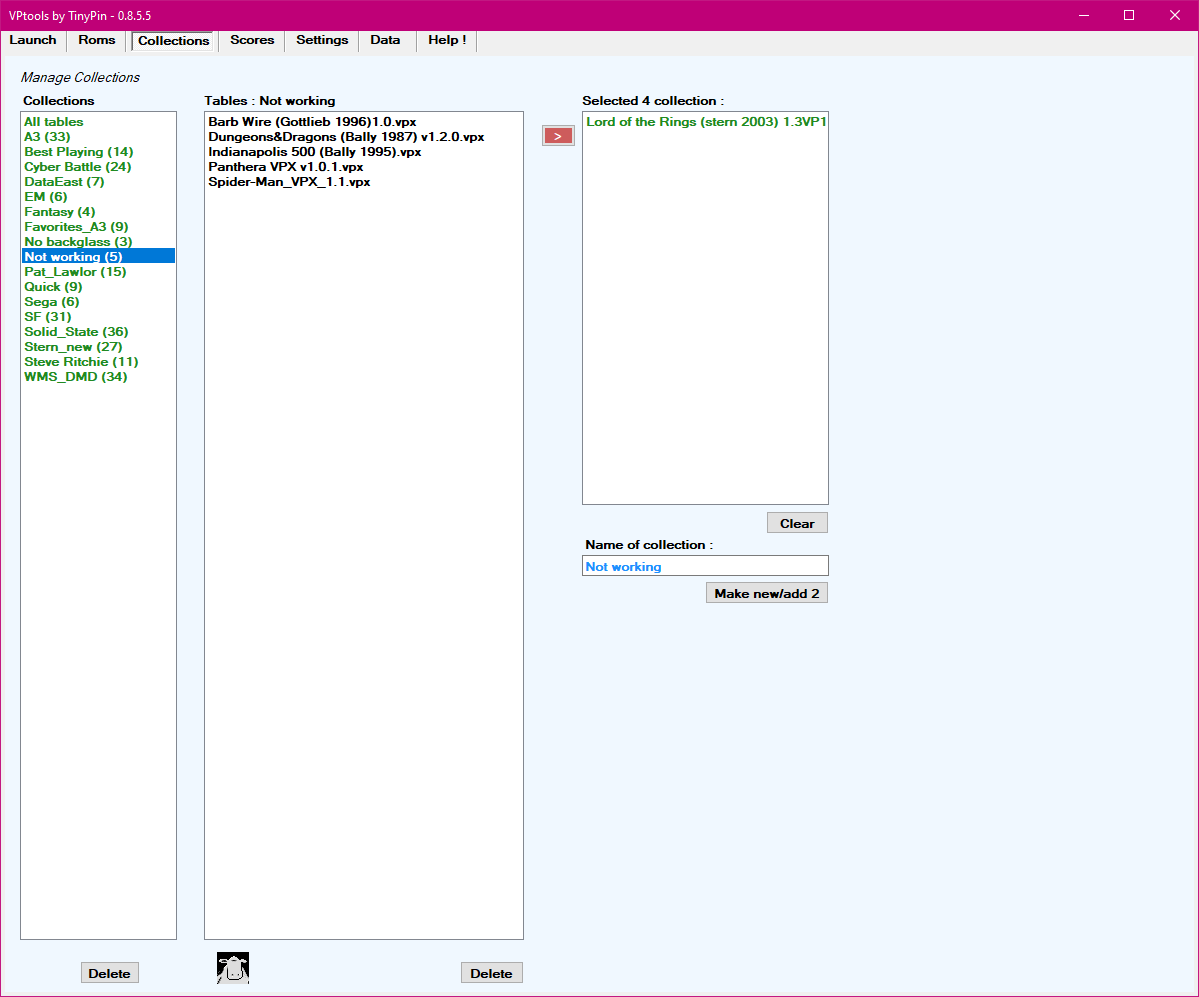Click the red arrow add button
The image size is (1199, 997).
click(x=558, y=136)
